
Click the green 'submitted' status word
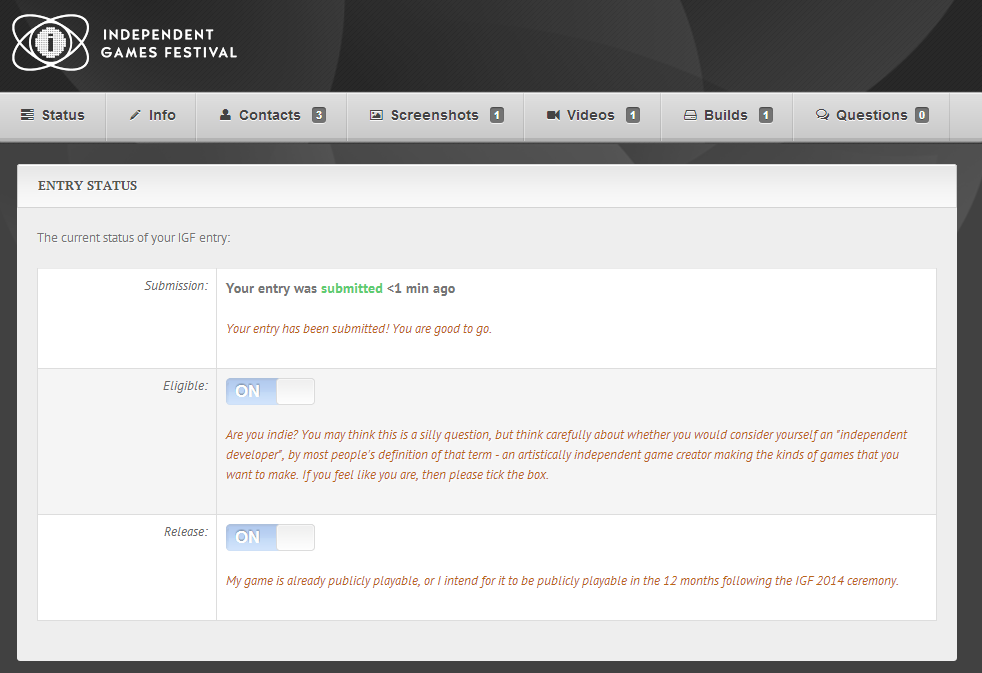tap(351, 289)
